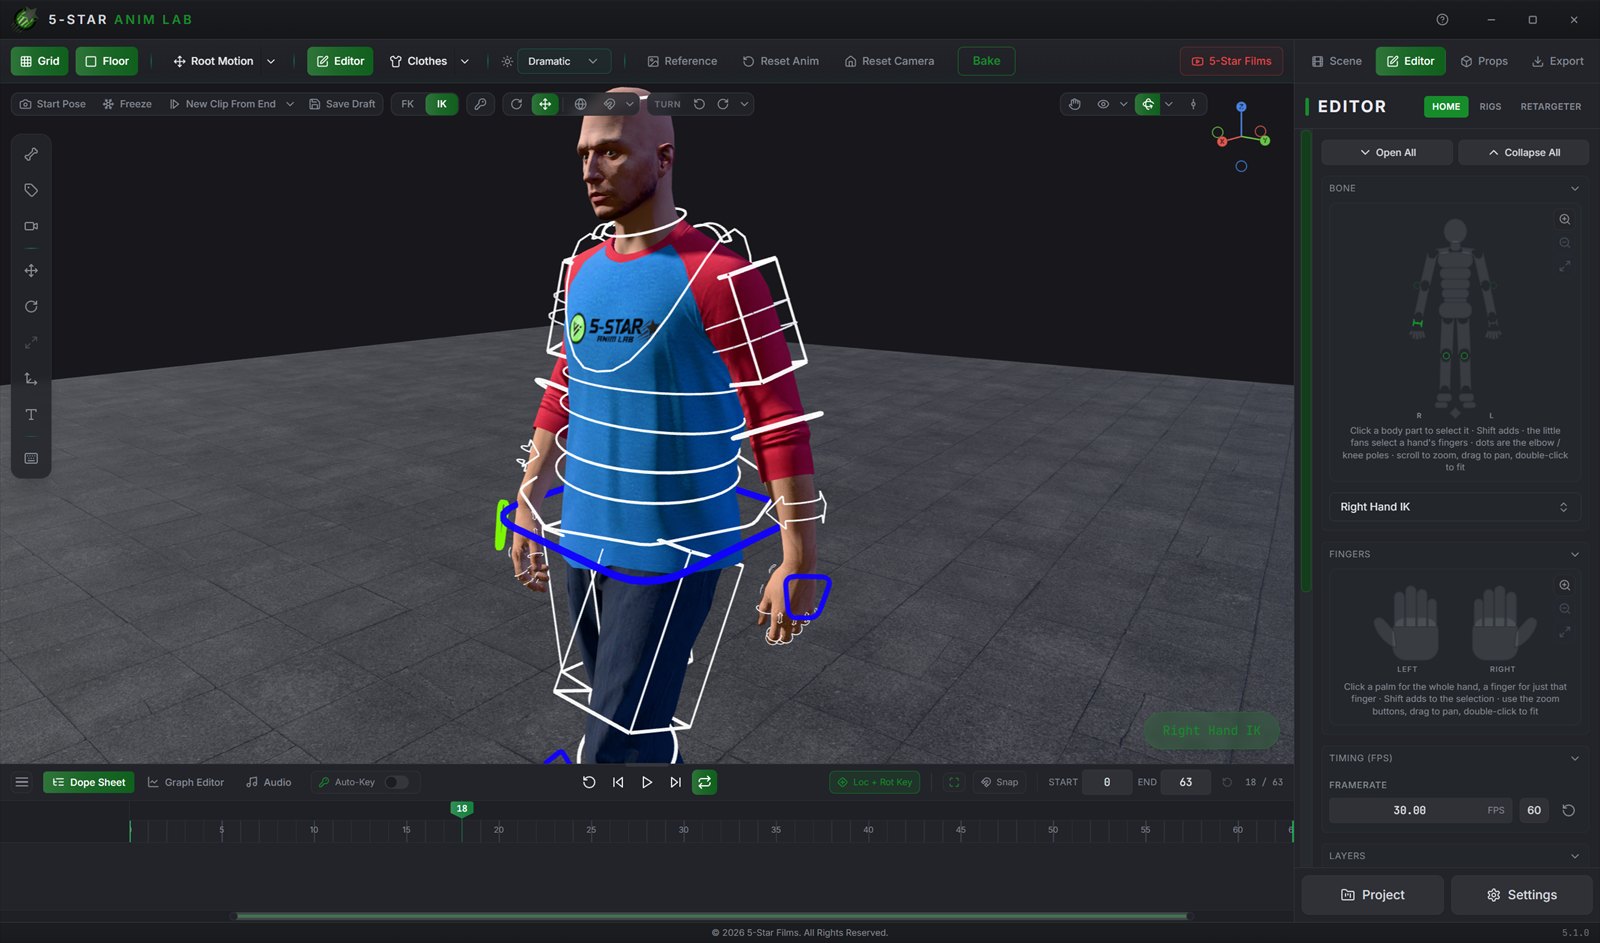Viewport: 1600px width, 943px height.
Task: Click the timeline horizontal scrollbar
Action: pos(712,915)
